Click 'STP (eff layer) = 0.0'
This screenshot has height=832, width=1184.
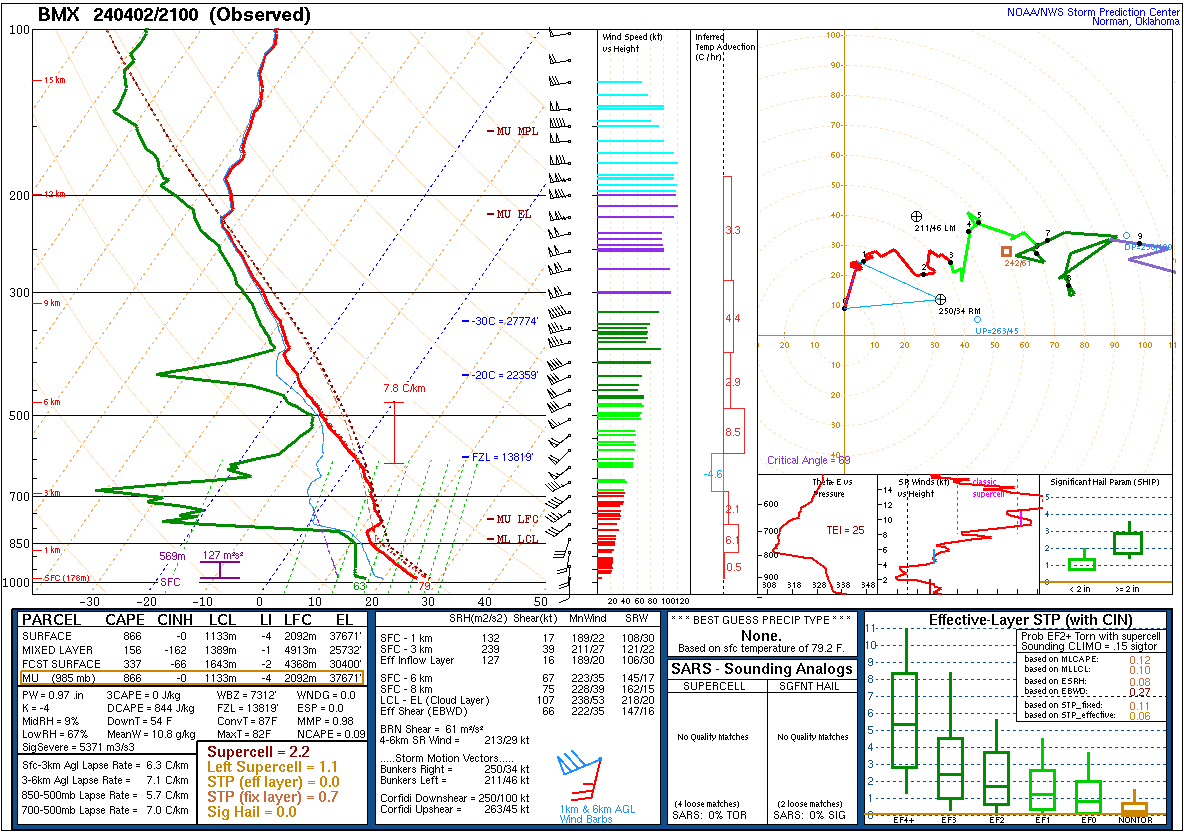pyautogui.click(x=273, y=782)
